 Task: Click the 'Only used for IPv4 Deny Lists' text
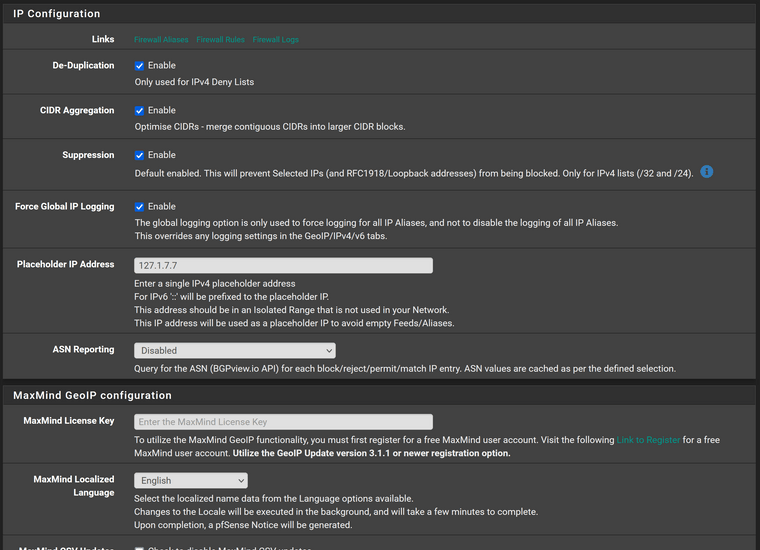click(194, 82)
